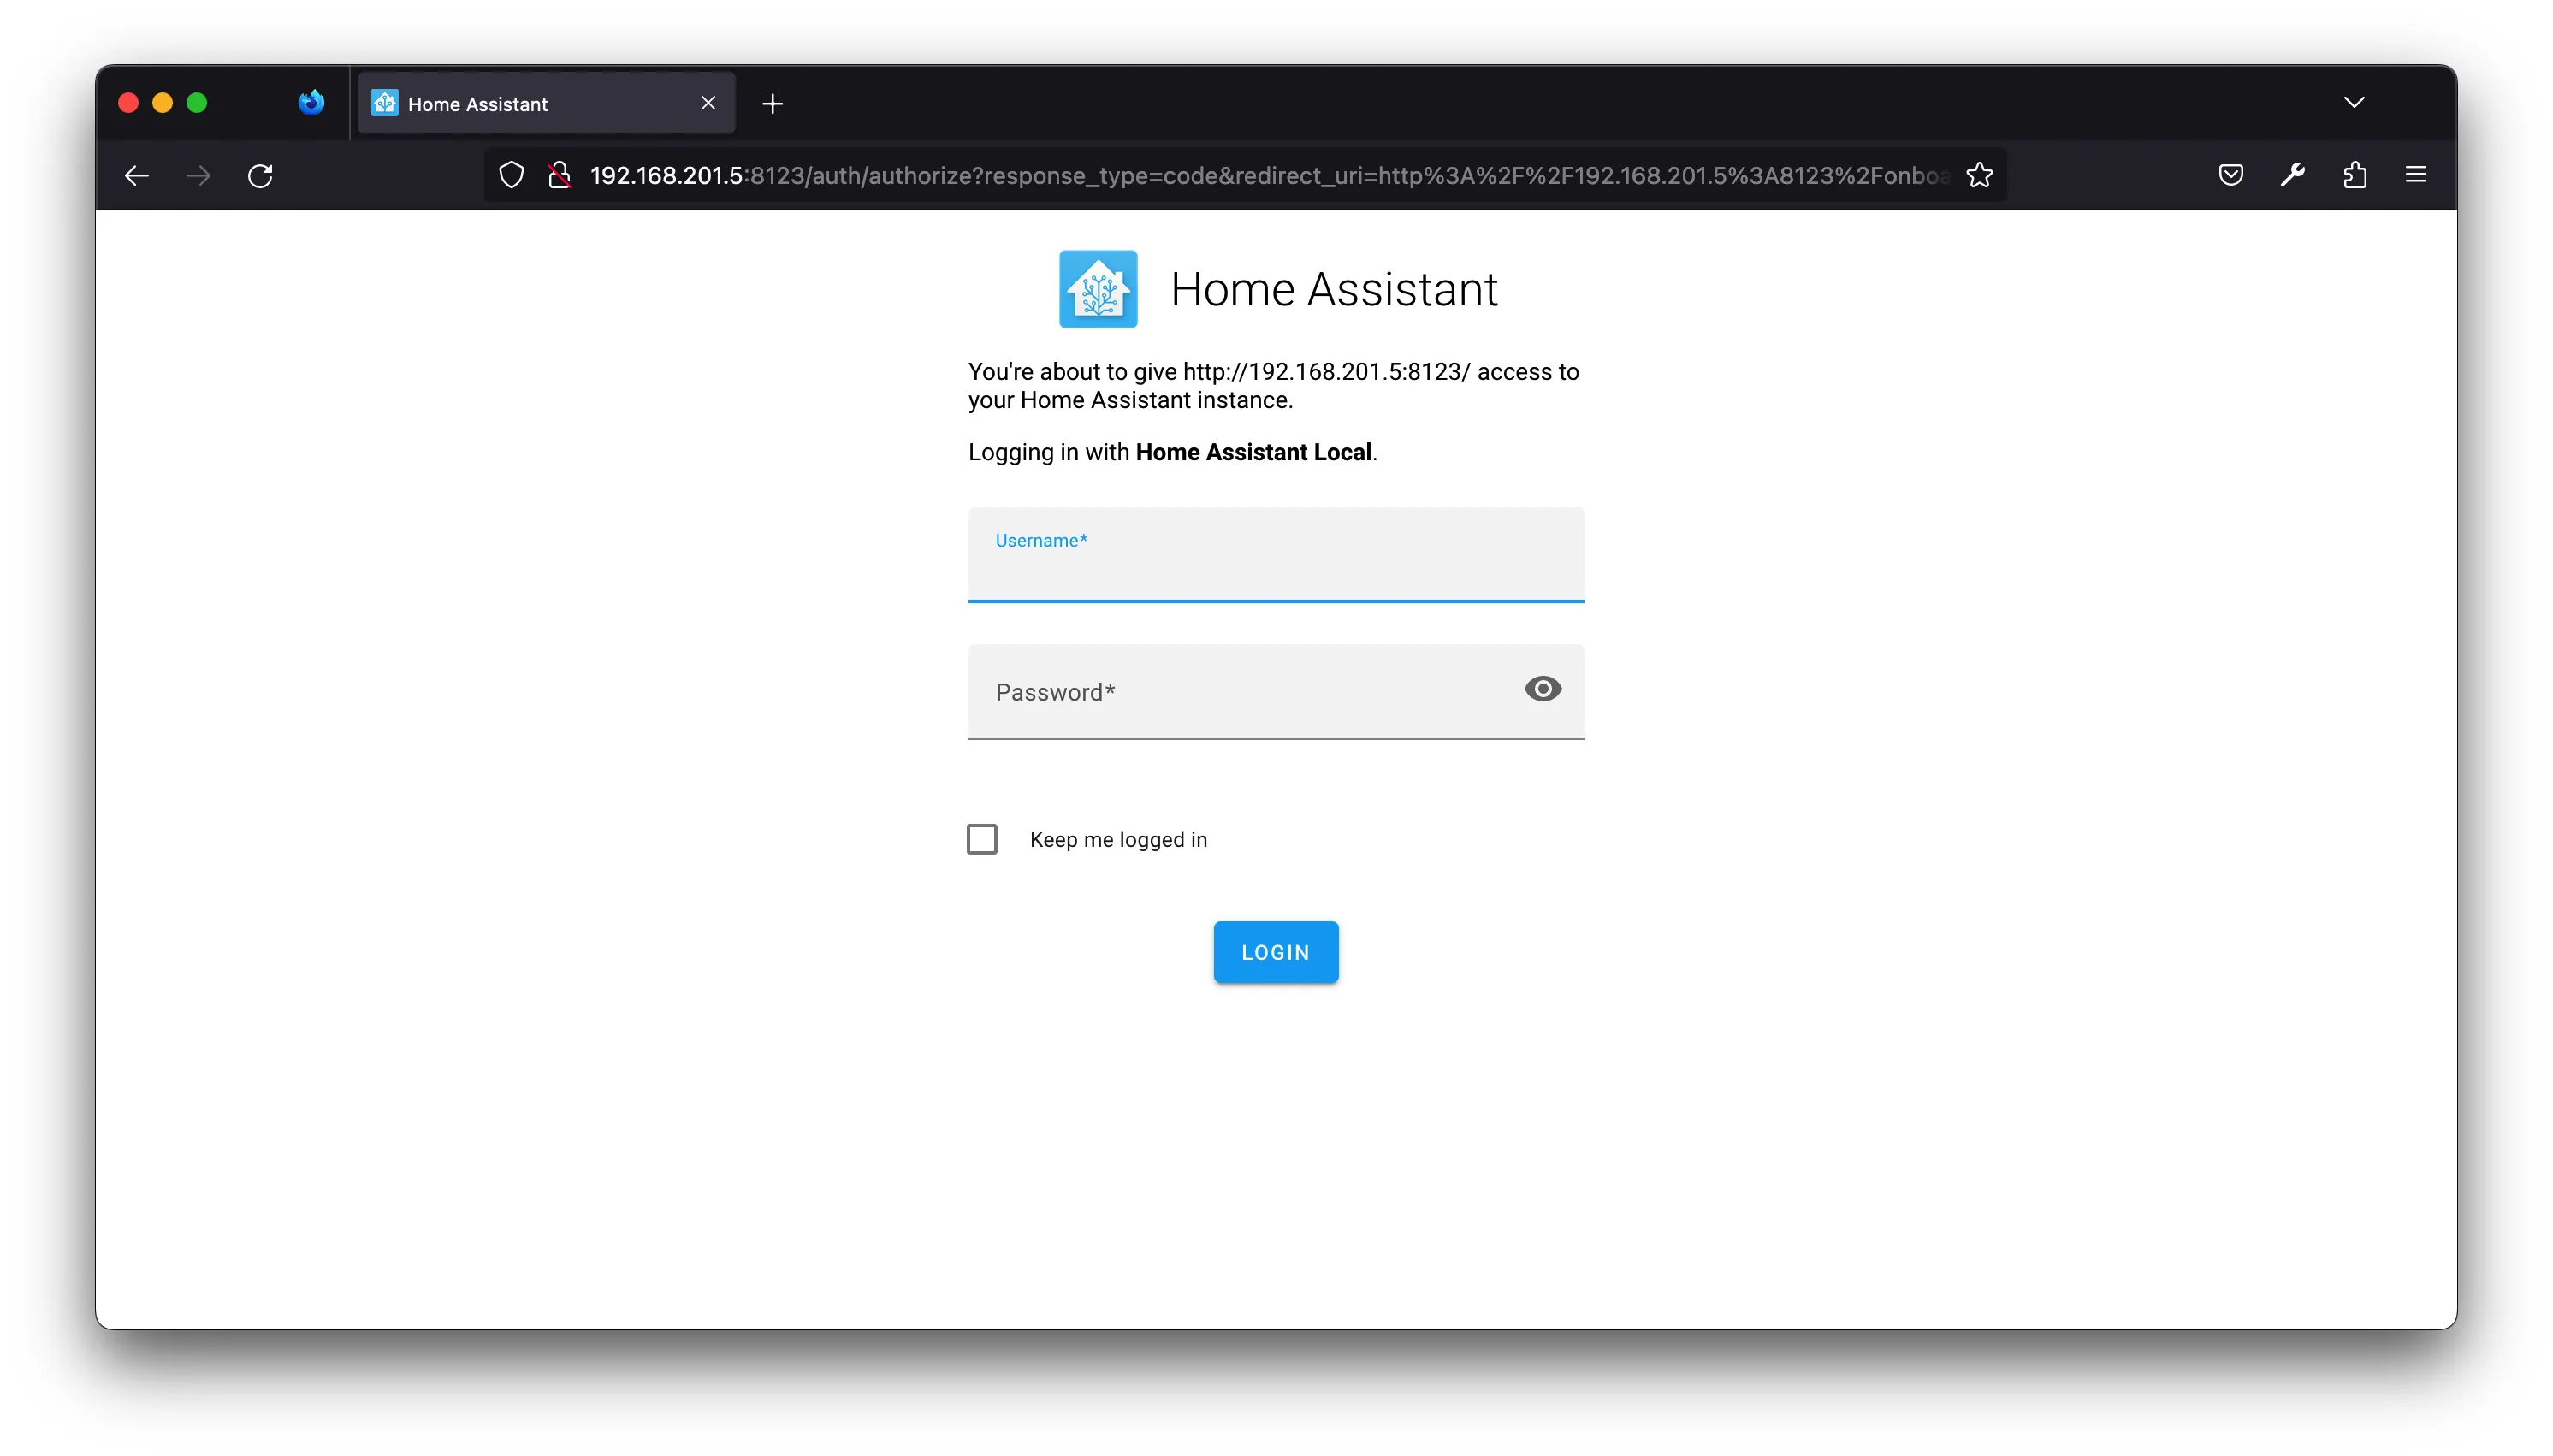View insecure connection lock info
Image resolution: width=2553 pixels, height=1456 pixels.
[x=560, y=176]
